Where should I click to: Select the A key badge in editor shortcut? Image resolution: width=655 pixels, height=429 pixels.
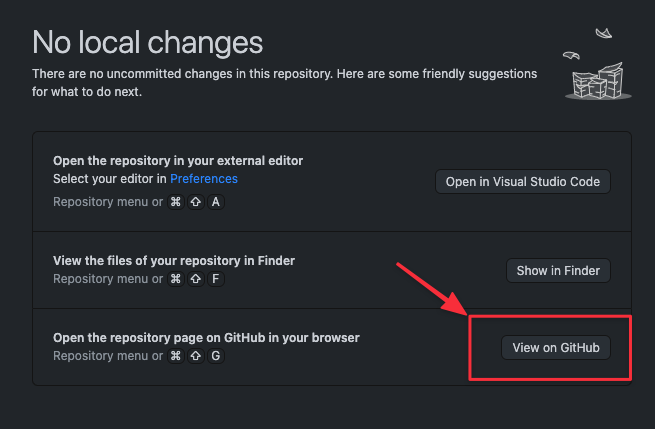(216, 202)
